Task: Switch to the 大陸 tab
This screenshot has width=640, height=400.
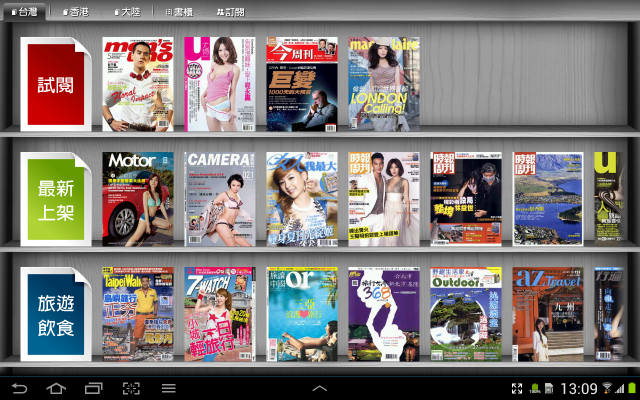Action: pos(127,12)
